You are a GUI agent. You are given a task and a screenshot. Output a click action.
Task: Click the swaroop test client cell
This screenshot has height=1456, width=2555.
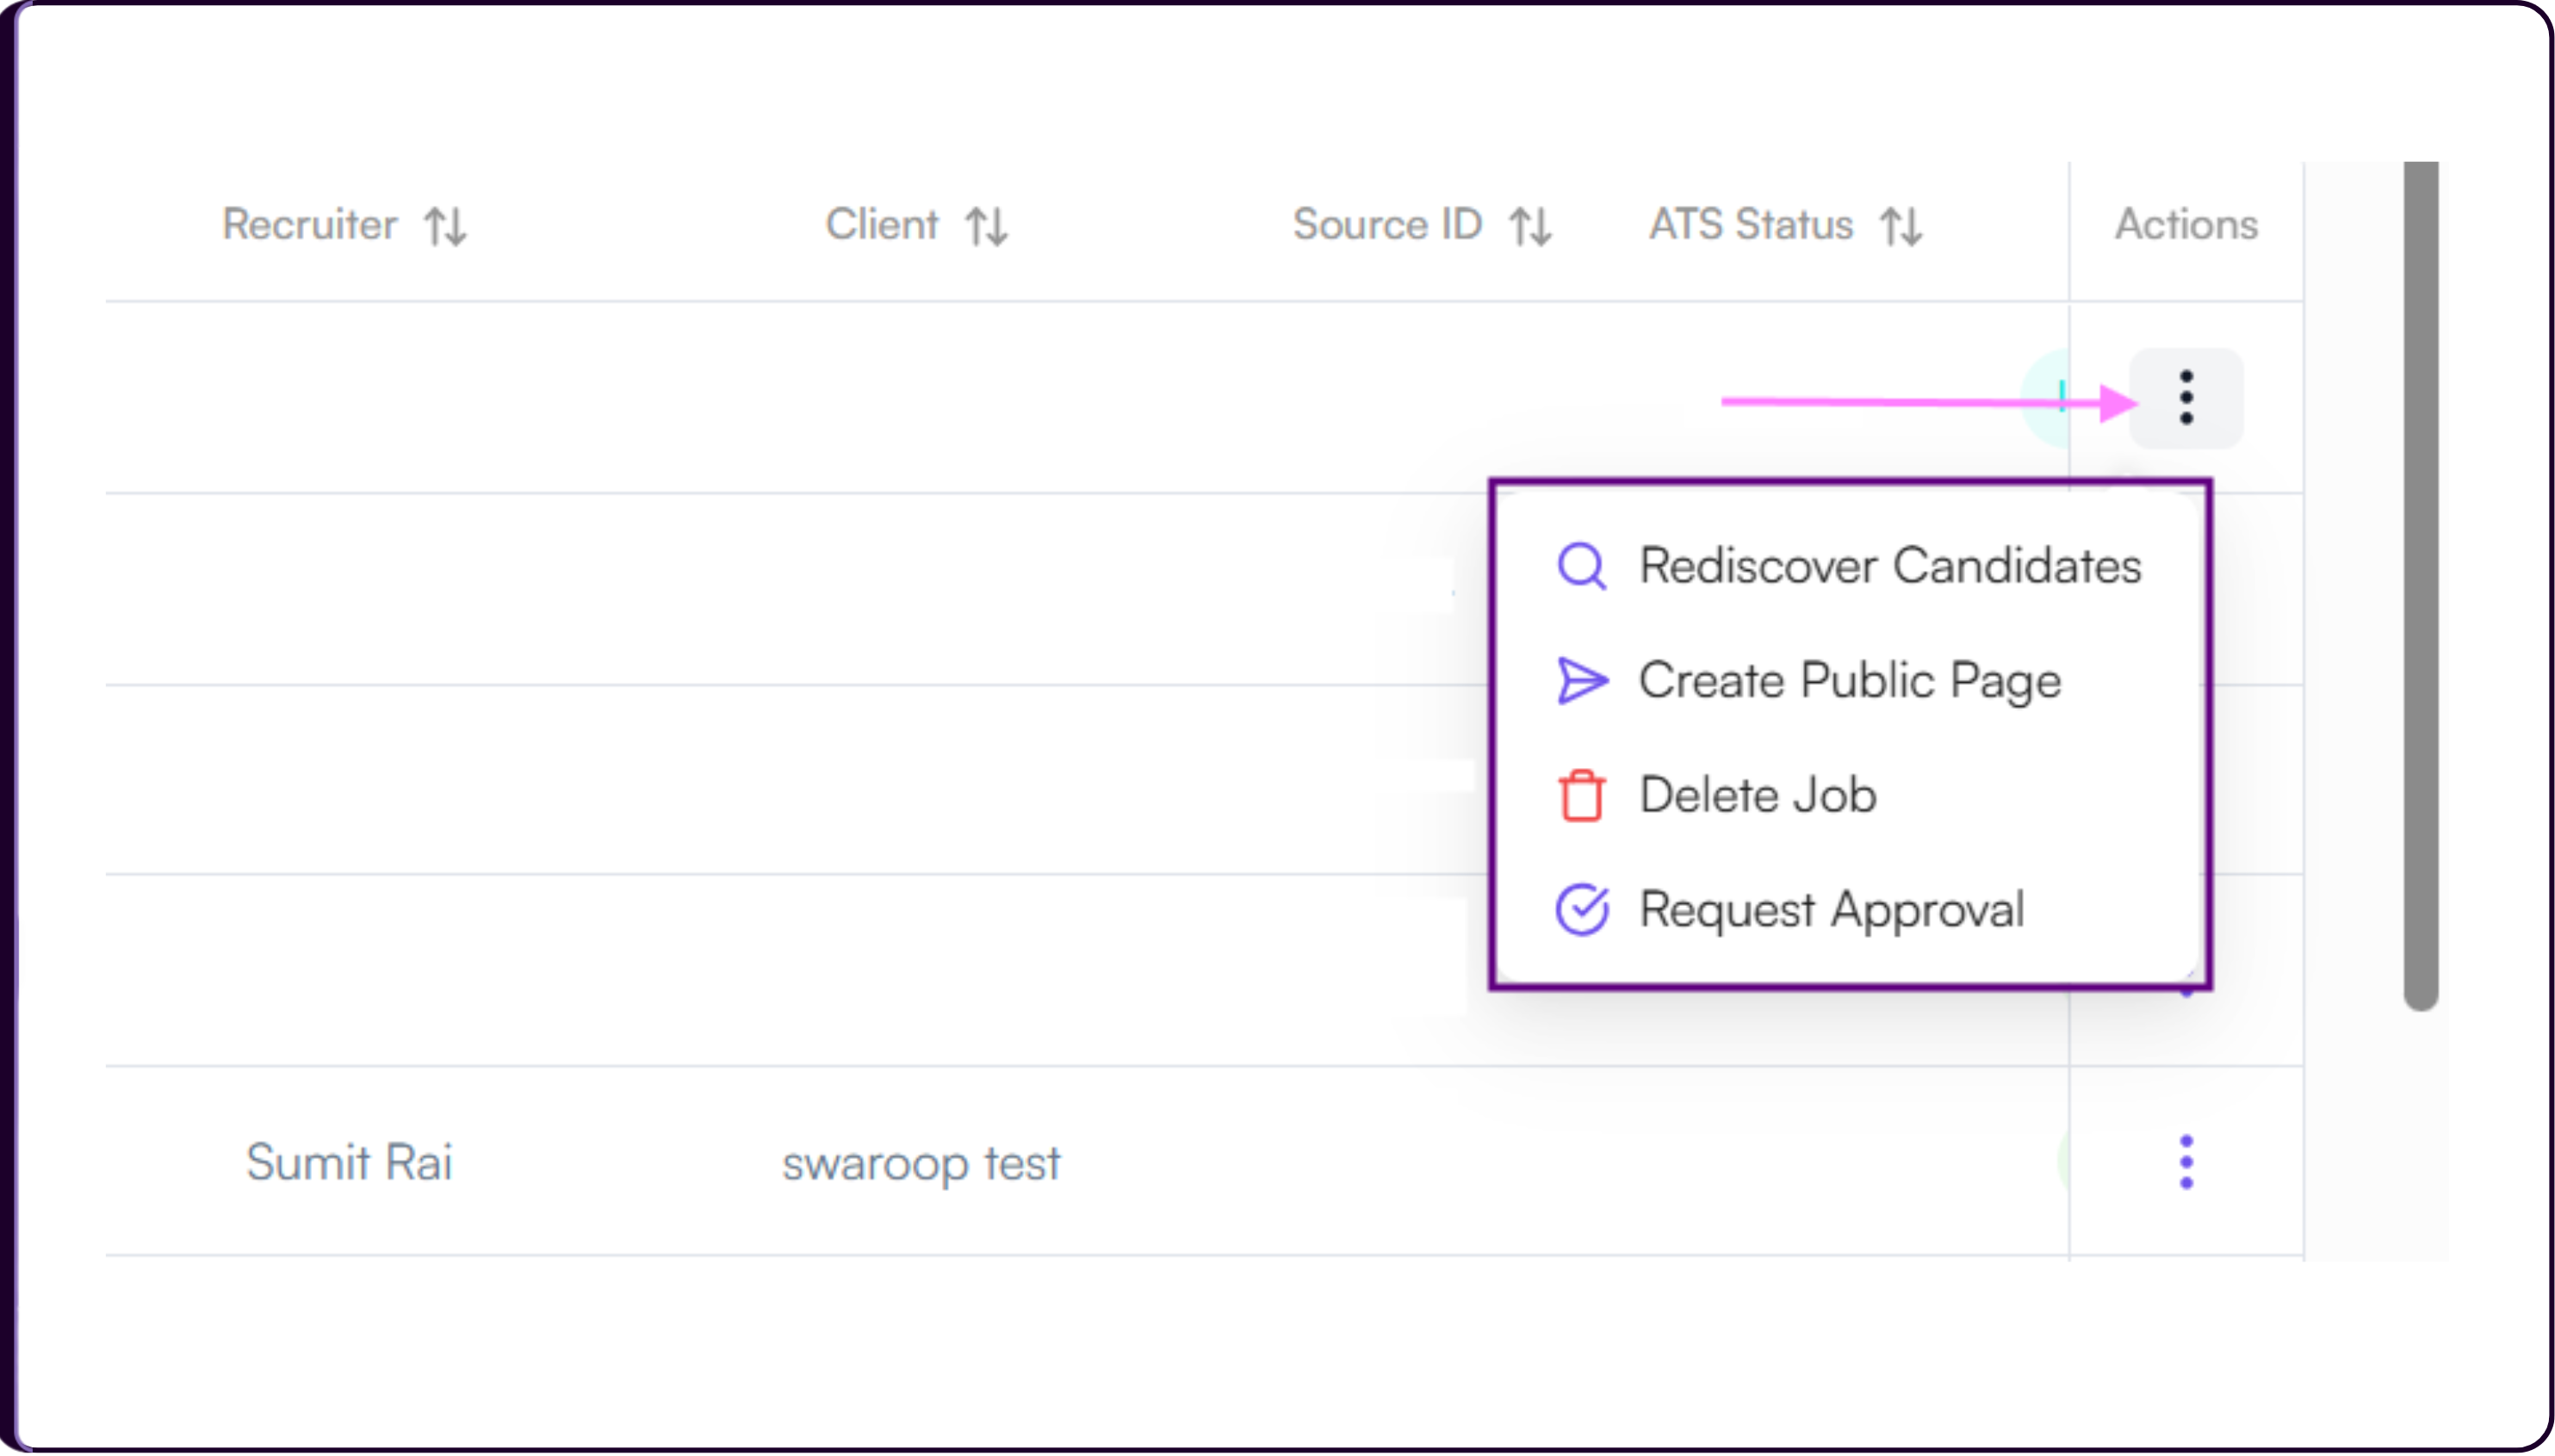tap(921, 1164)
